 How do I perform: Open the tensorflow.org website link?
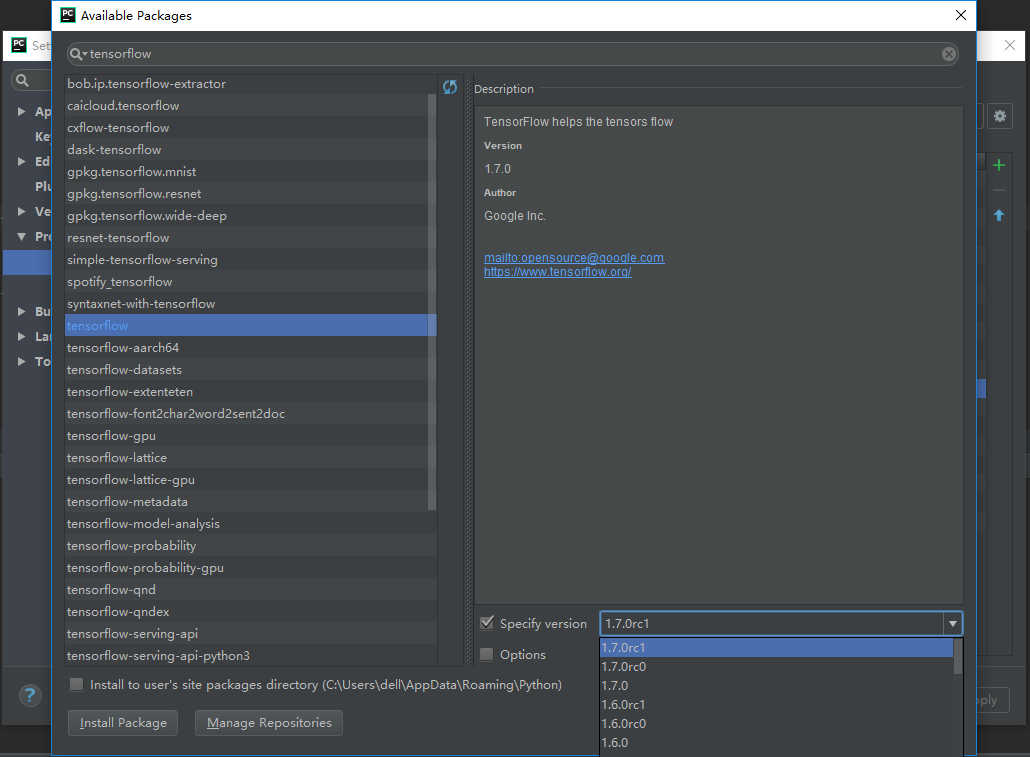pos(558,271)
